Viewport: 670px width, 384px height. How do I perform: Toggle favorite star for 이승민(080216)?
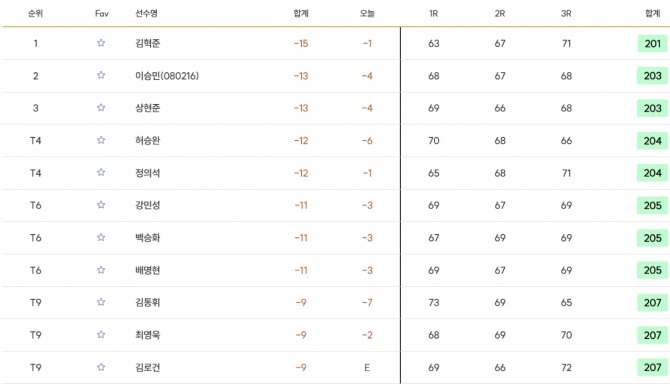click(x=101, y=75)
